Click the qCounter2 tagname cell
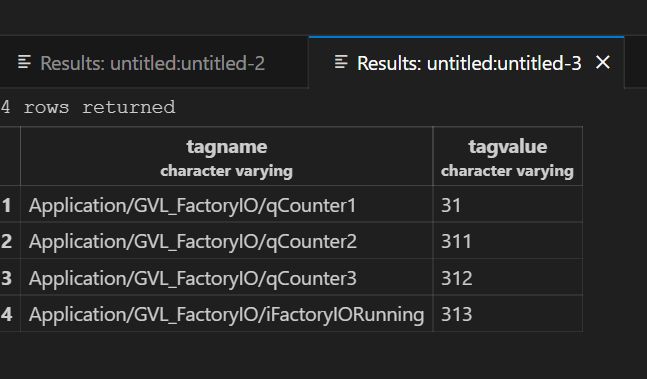 227,241
